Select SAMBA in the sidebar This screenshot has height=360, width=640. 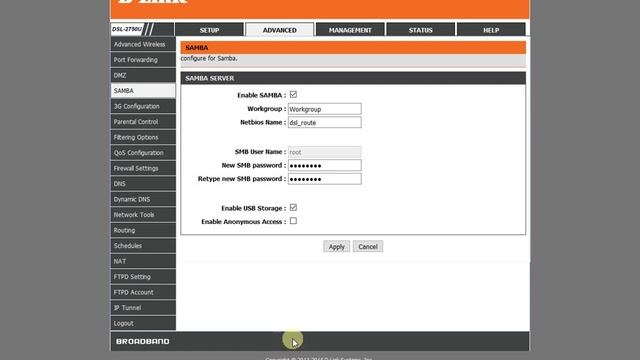[x=143, y=91]
